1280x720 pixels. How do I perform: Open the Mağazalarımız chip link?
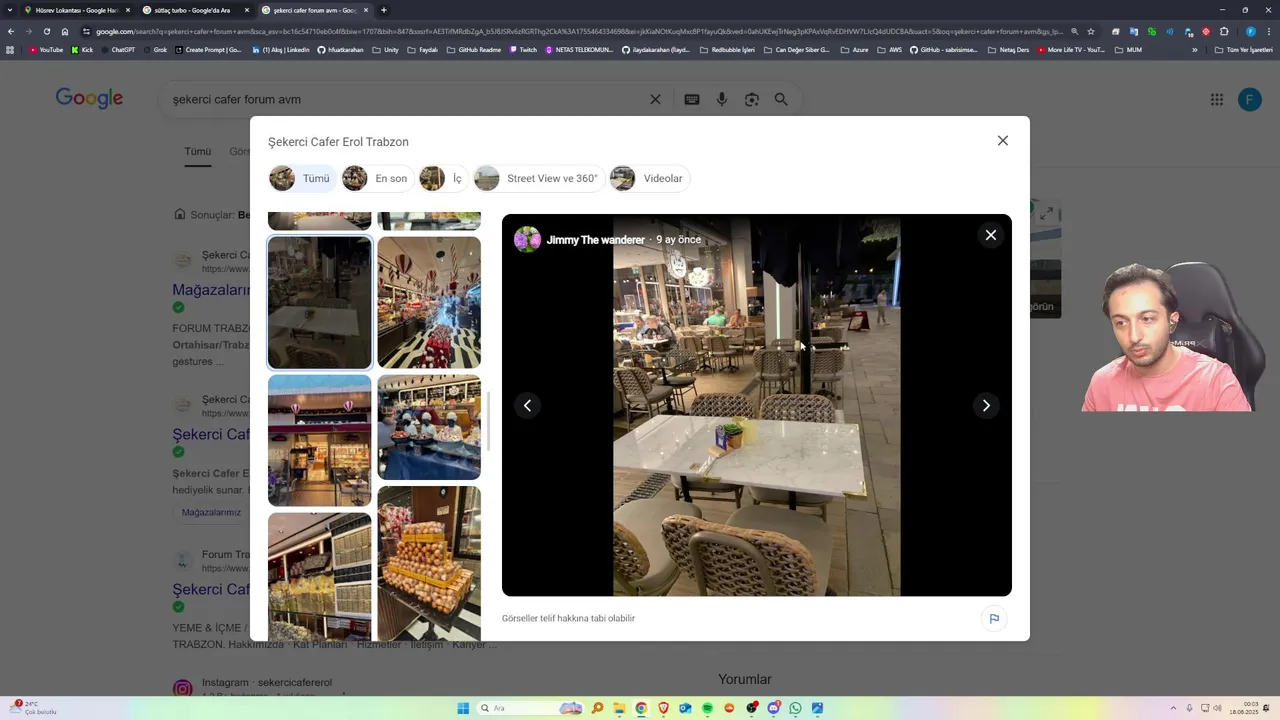[x=211, y=512]
